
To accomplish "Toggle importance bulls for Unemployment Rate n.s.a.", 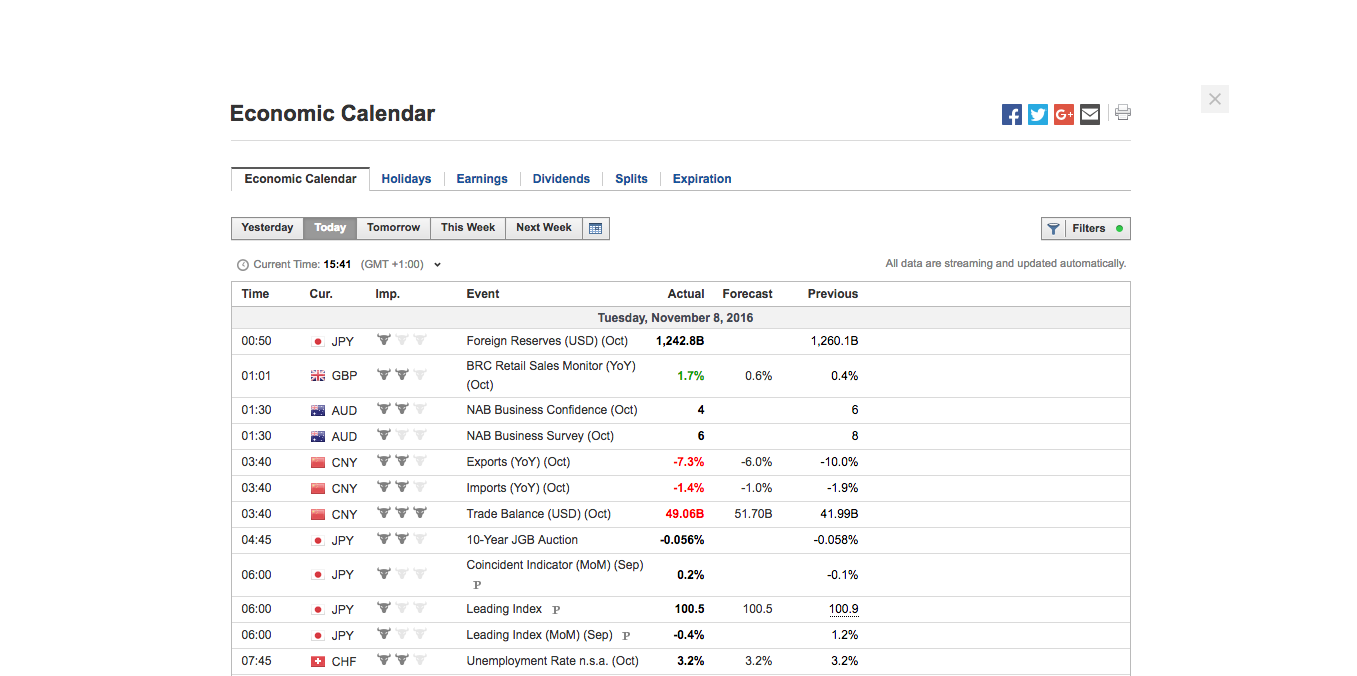I will [x=401, y=660].
